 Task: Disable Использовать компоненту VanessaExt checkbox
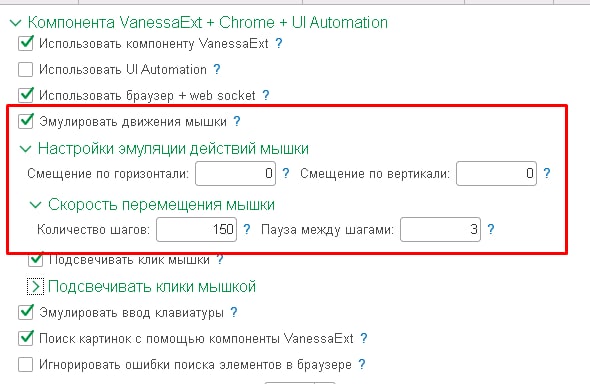tap(26, 44)
